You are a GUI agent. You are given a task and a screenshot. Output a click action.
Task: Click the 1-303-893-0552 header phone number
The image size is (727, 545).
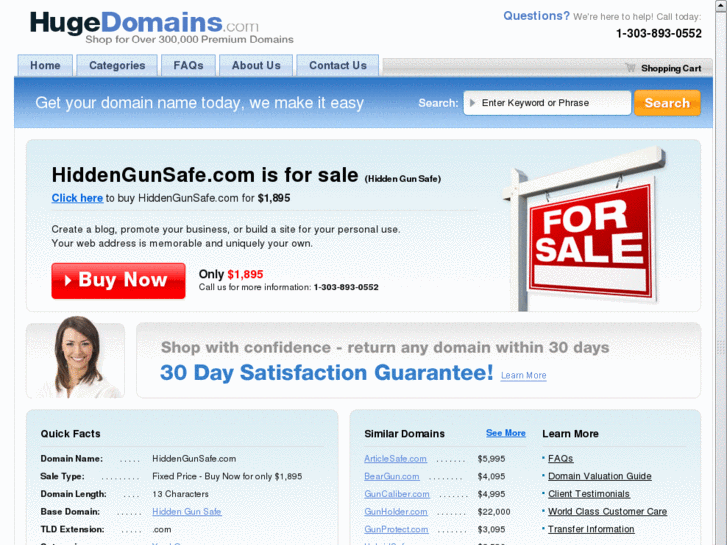pyautogui.click(x=658, y=33)
